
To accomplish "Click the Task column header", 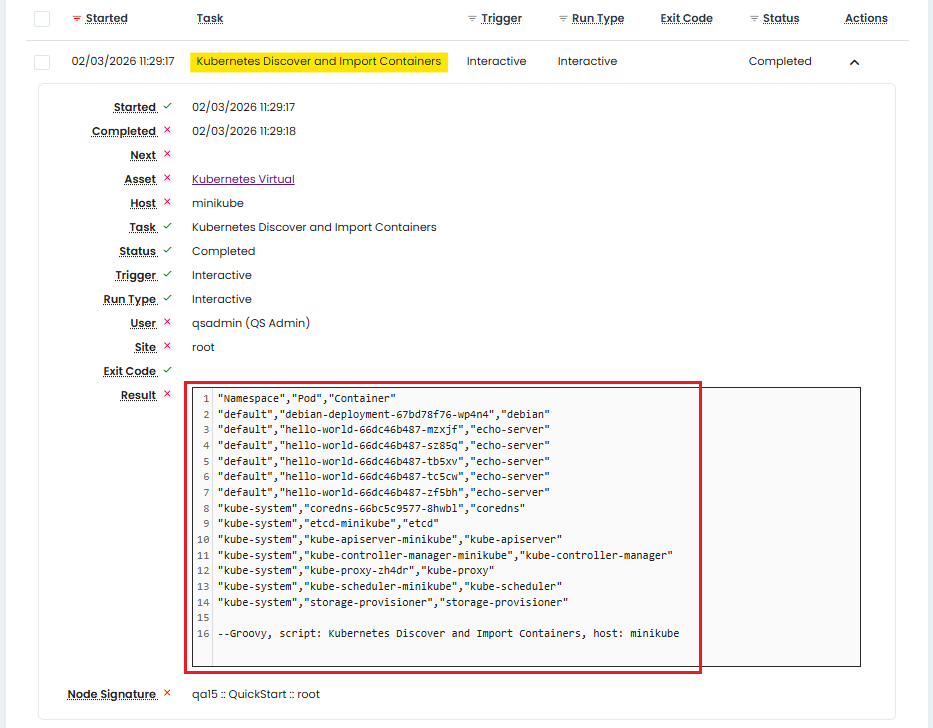I will (210, 19).
